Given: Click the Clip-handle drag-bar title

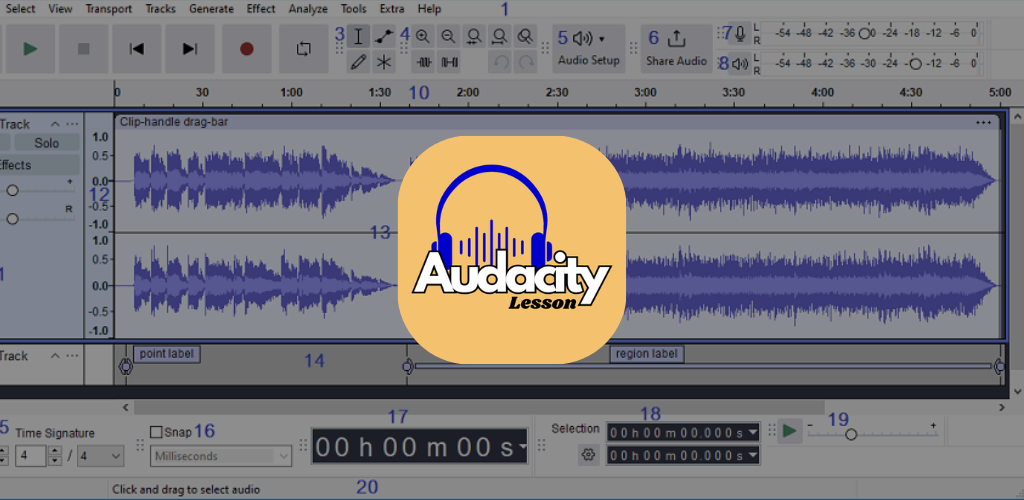Looking at the screenshot, I should coord(174,121).
